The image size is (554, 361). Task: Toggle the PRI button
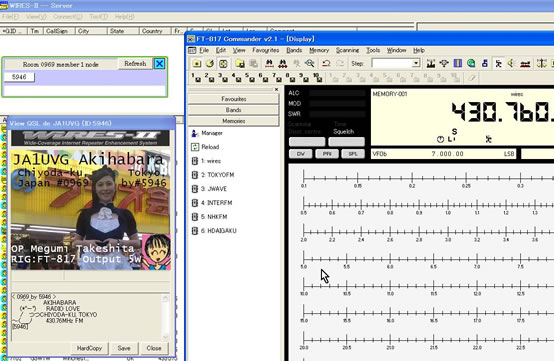tap(327, 154)
